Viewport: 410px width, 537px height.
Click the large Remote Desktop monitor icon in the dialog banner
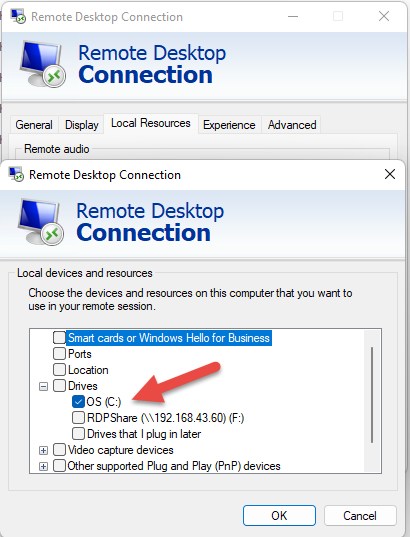tap(41, 222)
